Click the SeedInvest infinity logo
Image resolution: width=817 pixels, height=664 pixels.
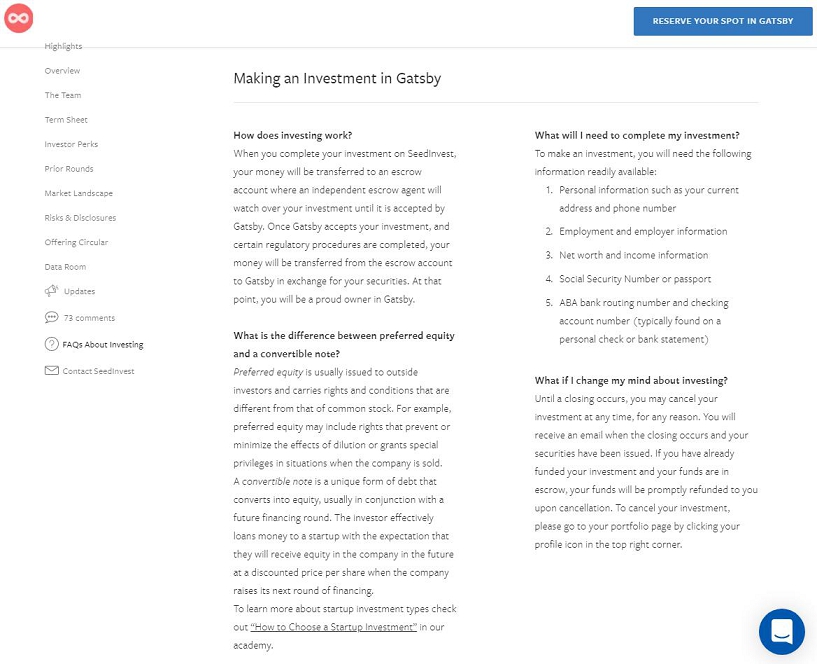[x=19, y=19]
